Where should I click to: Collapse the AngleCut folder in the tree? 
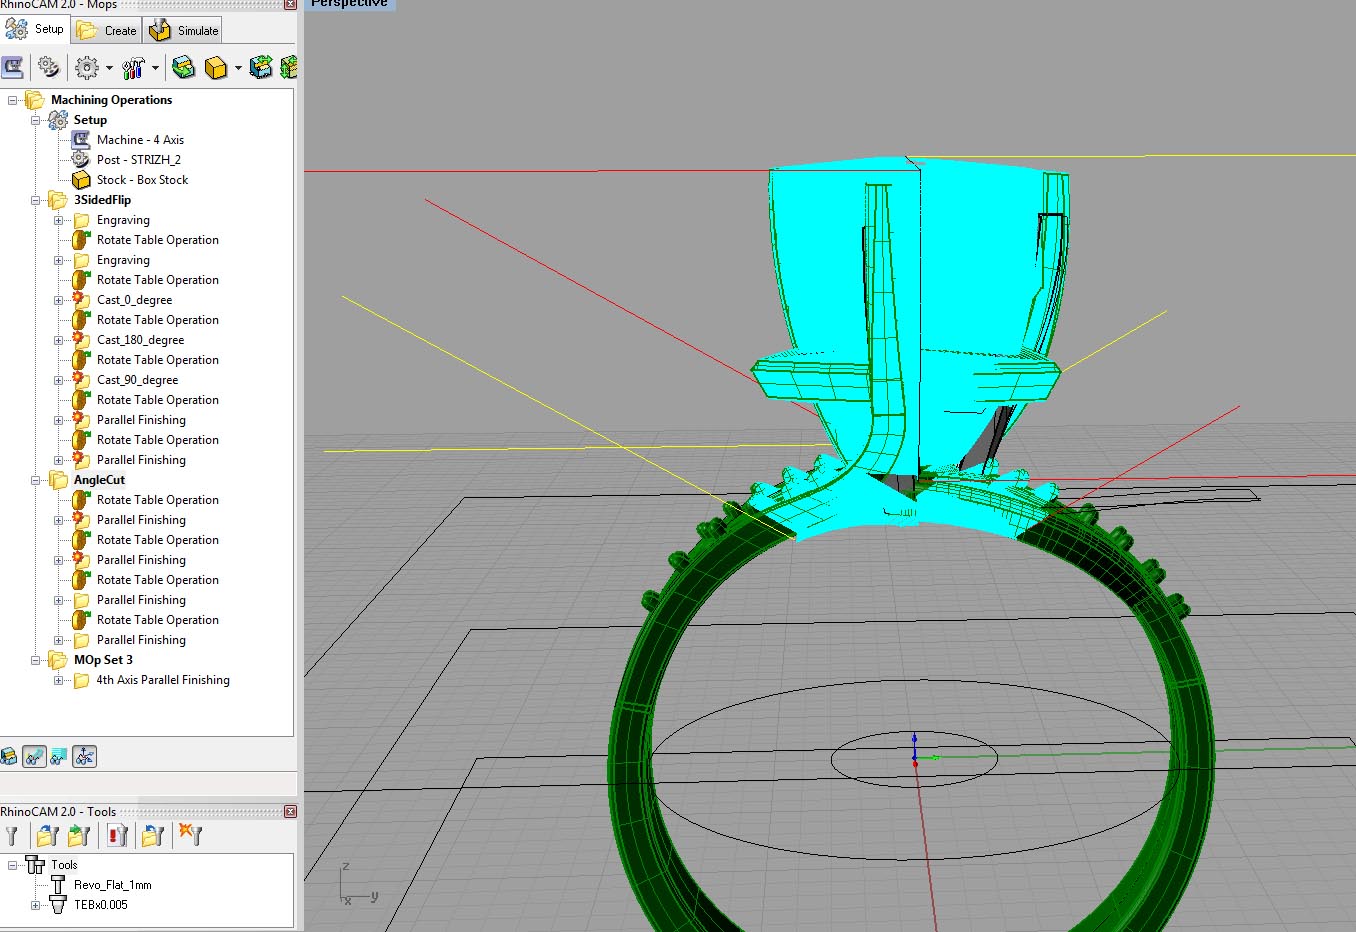coord(36,480)
